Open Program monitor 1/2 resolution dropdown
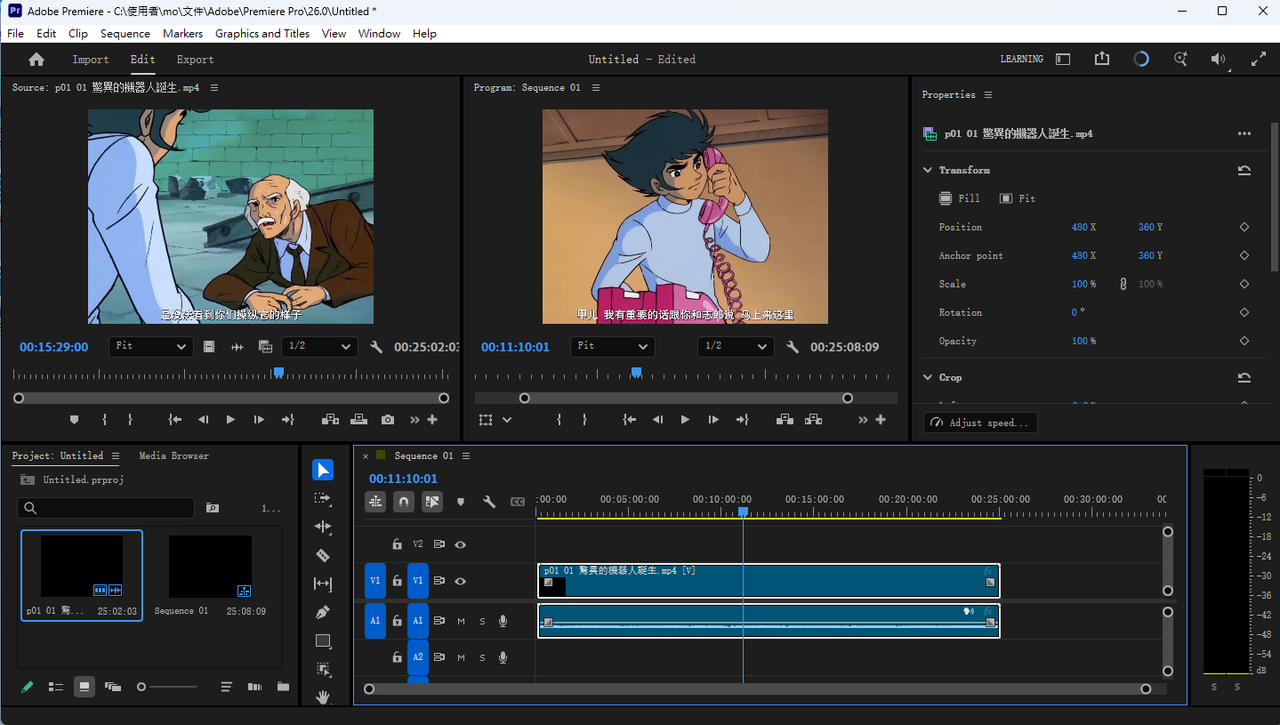Image resolution: width=1280 pixels, height=725 pixels. click(735, 347)
